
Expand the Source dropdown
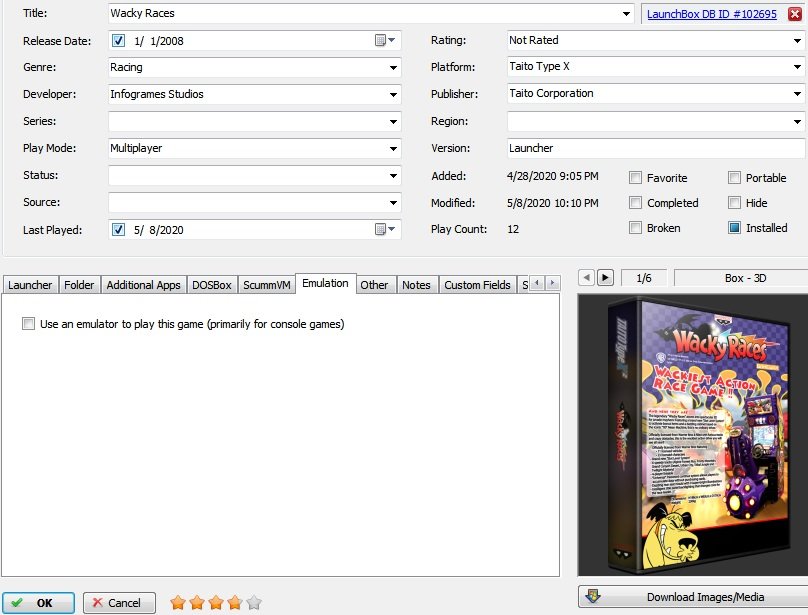[x=393, y=203]
